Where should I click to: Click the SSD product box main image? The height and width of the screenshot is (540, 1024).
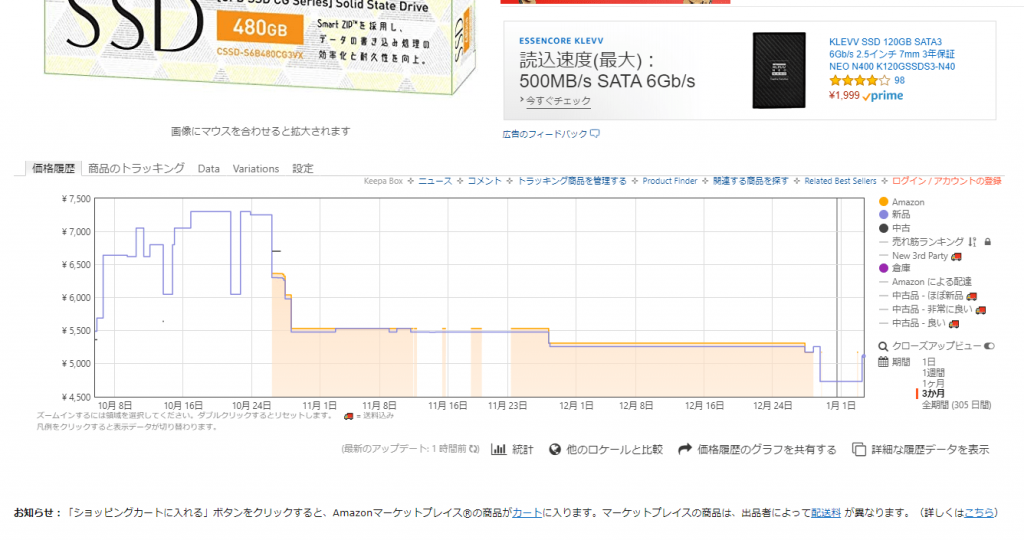point(260,46)
